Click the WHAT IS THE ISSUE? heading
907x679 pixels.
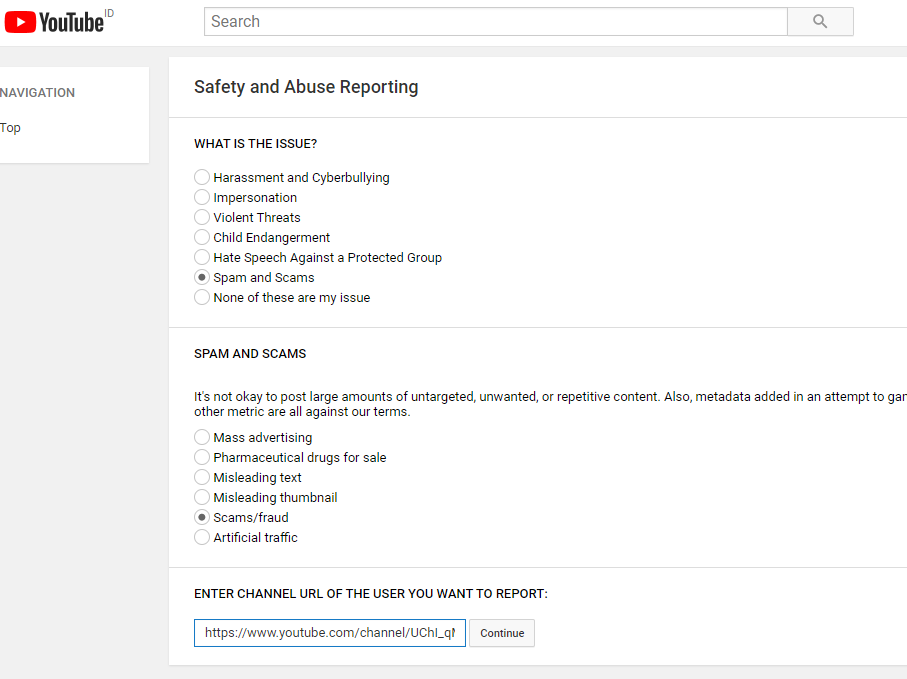tap(256, 143)
